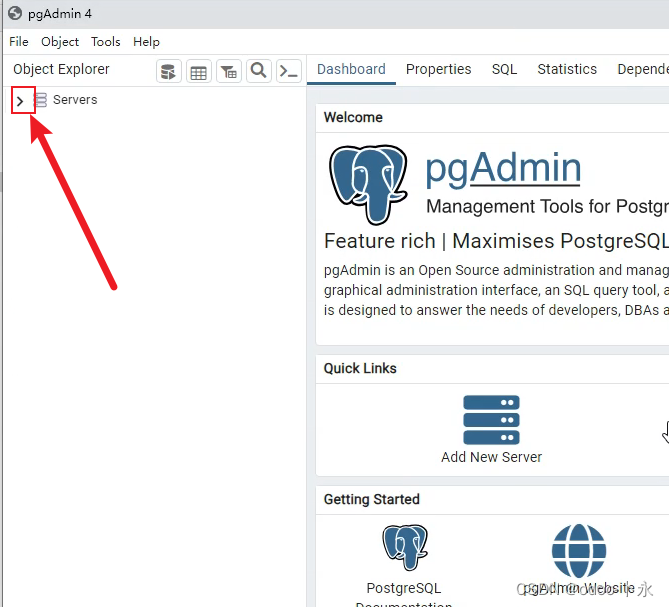669x607 pixels.
Task: Click the Servers group icon
Action: point(41,100)
